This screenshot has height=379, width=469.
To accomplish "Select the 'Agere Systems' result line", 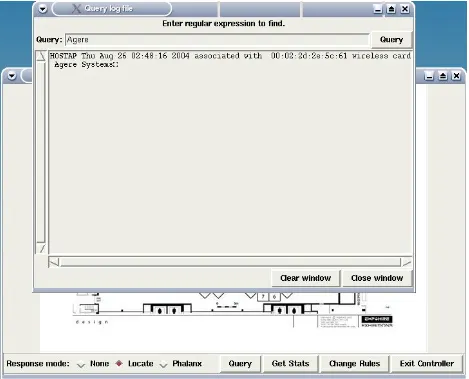I will (x=86, y=65).
